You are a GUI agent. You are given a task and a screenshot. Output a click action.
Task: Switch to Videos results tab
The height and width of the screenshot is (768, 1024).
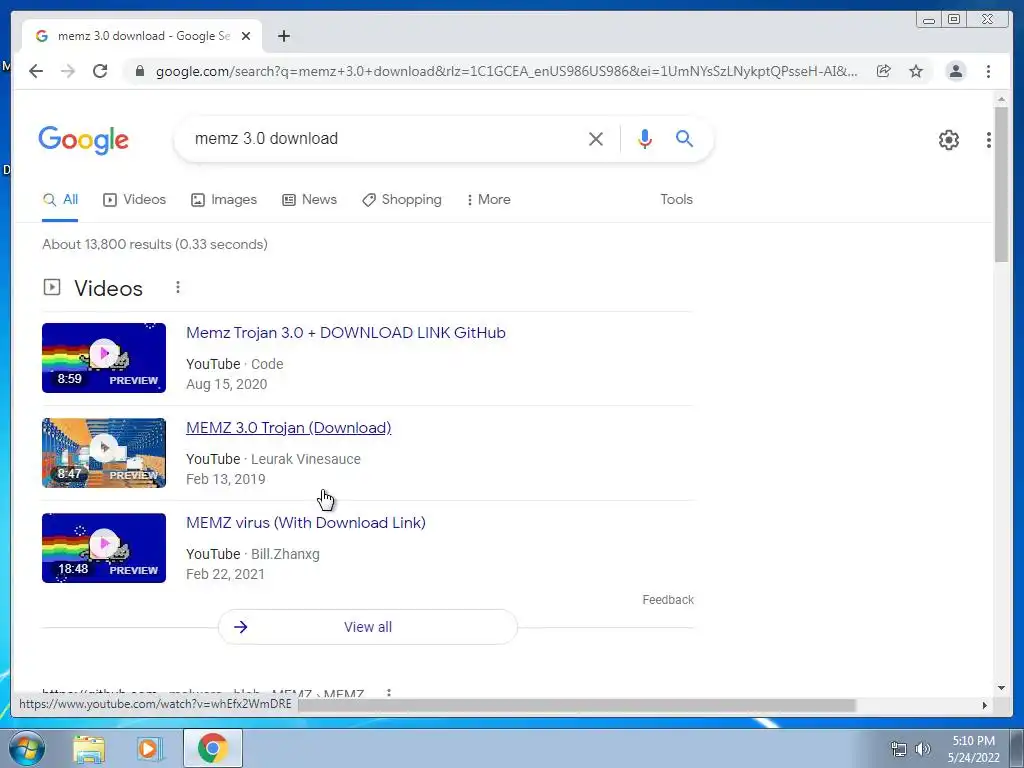coord(135,200)
